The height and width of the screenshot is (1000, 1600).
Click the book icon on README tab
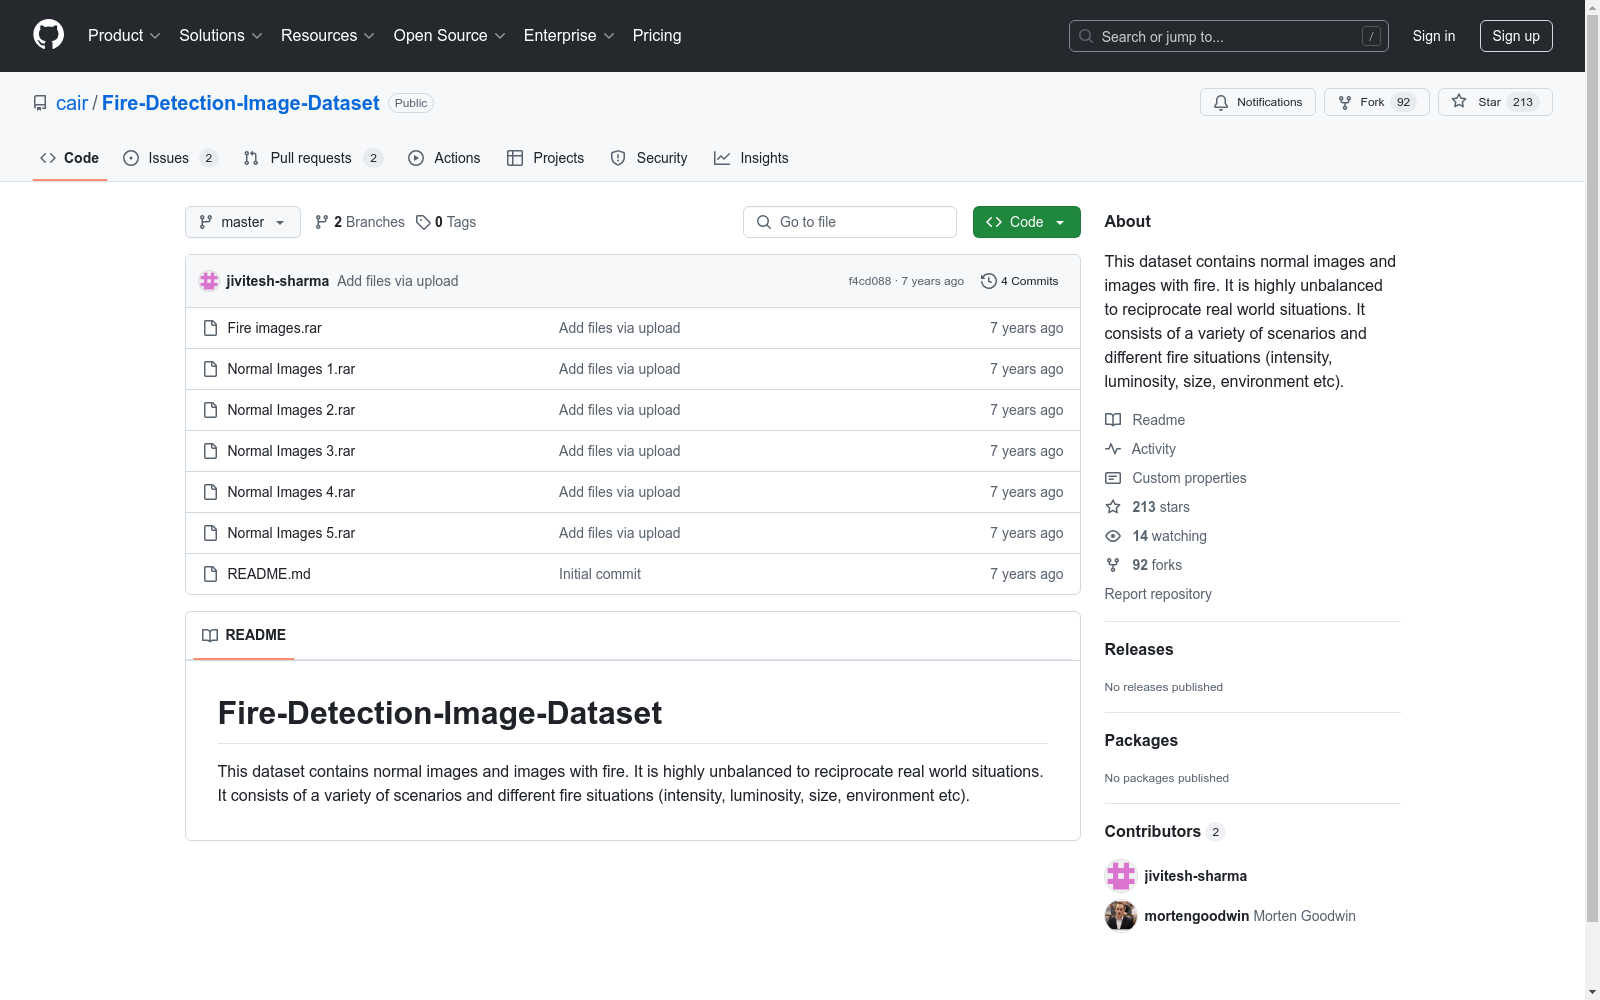tap(210, 635)
